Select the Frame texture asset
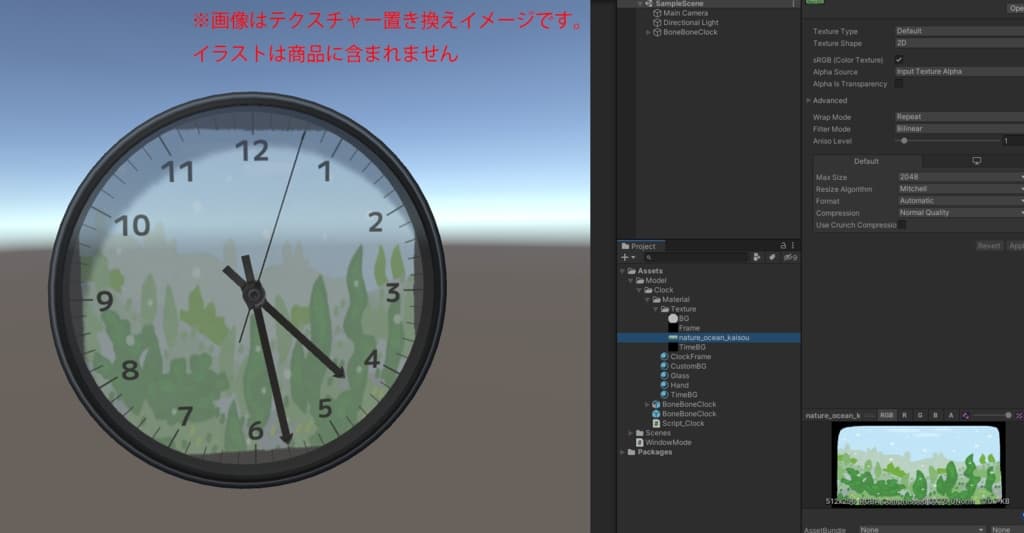1024x533 pixels. click(688, 328)
